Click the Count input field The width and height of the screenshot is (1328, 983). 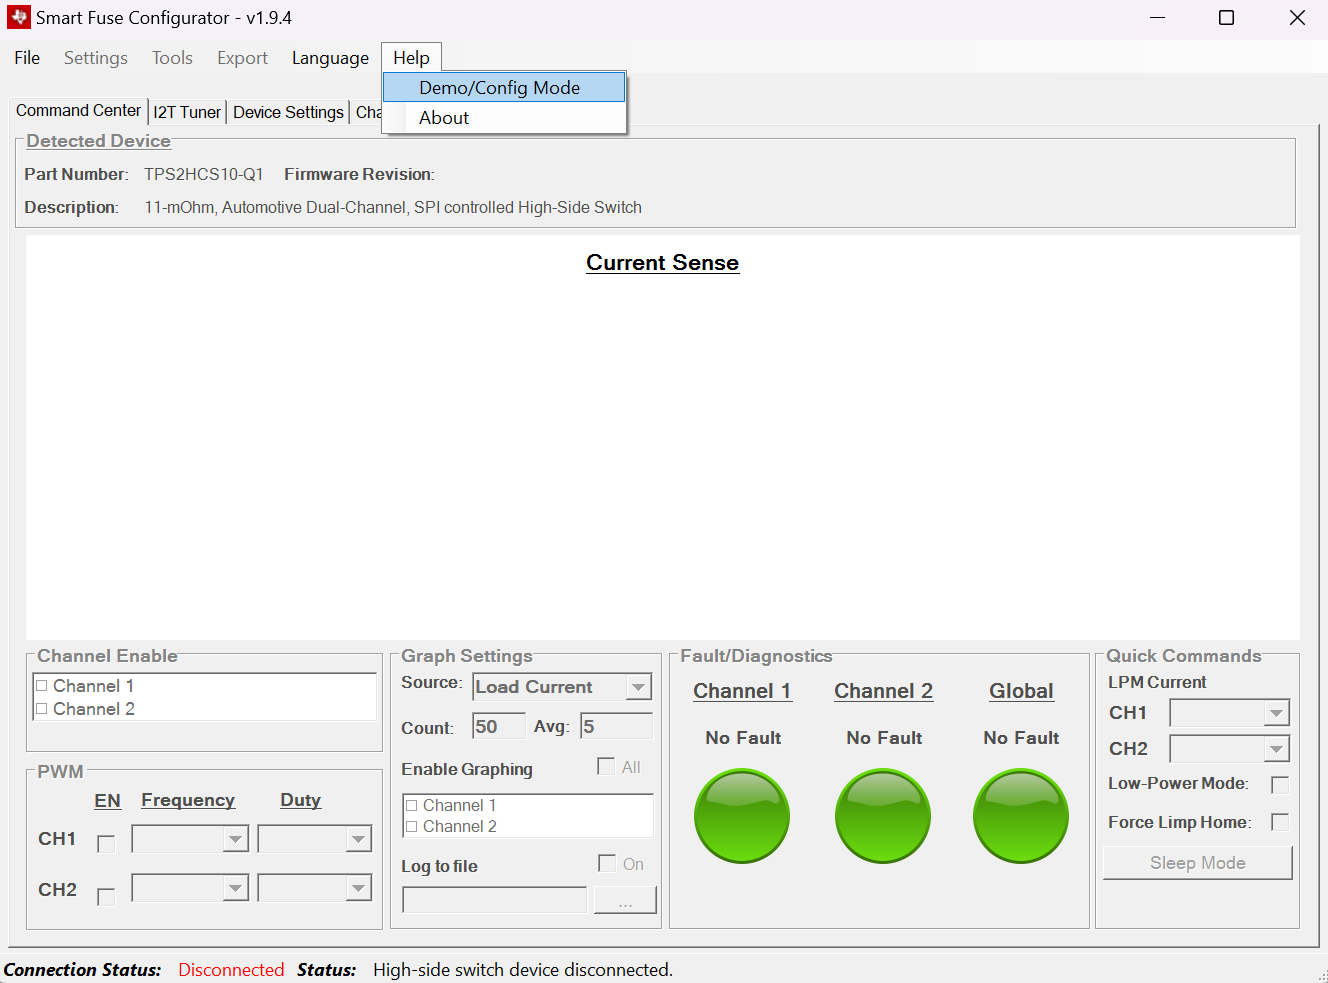click(499, 726)
